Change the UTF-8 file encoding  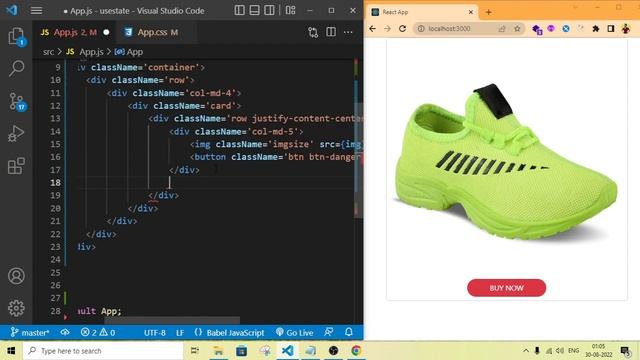pos(155,333)
